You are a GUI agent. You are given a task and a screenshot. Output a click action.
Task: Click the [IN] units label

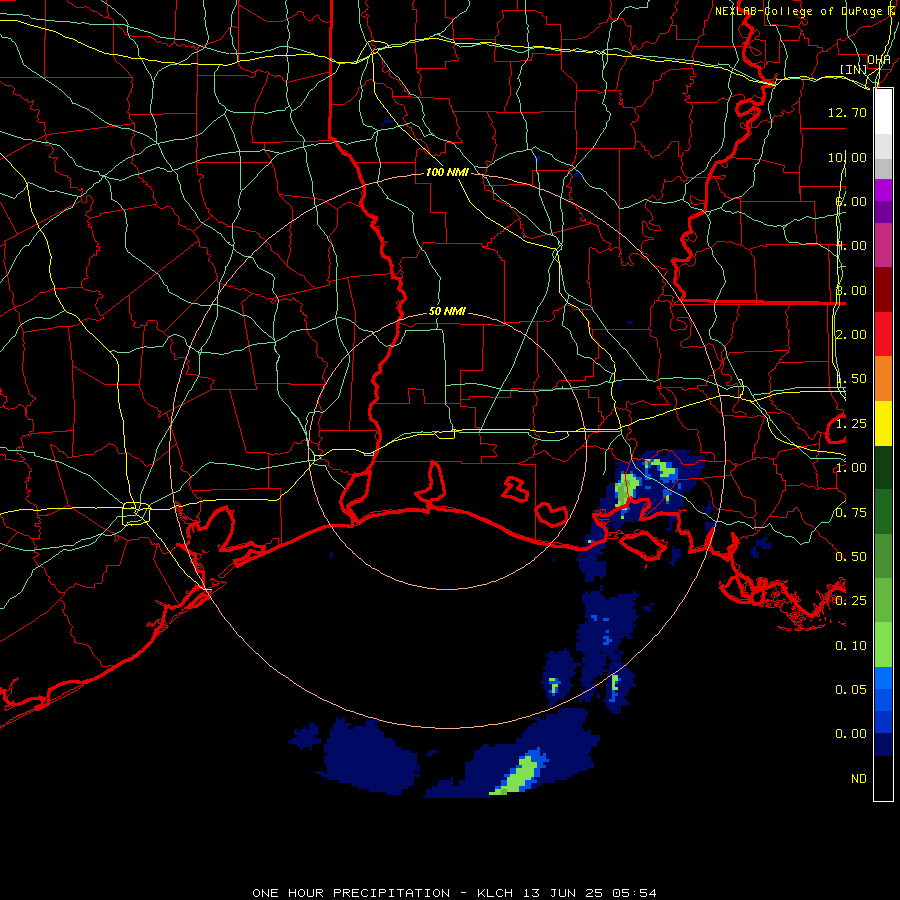(x=854, y=69)
